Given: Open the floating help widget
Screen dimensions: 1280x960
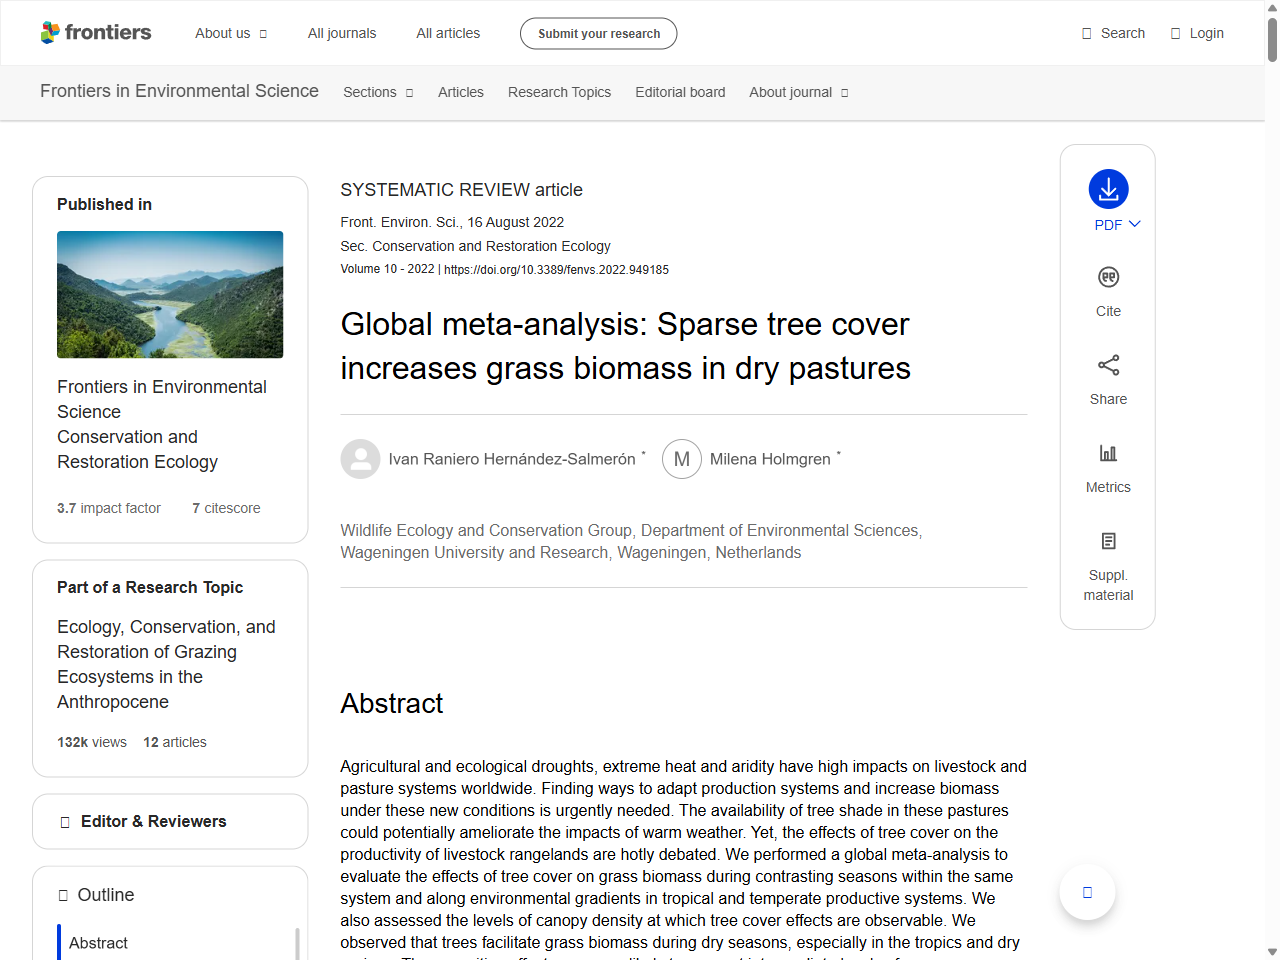Looking at the screenshot, I should [1087, 891].
